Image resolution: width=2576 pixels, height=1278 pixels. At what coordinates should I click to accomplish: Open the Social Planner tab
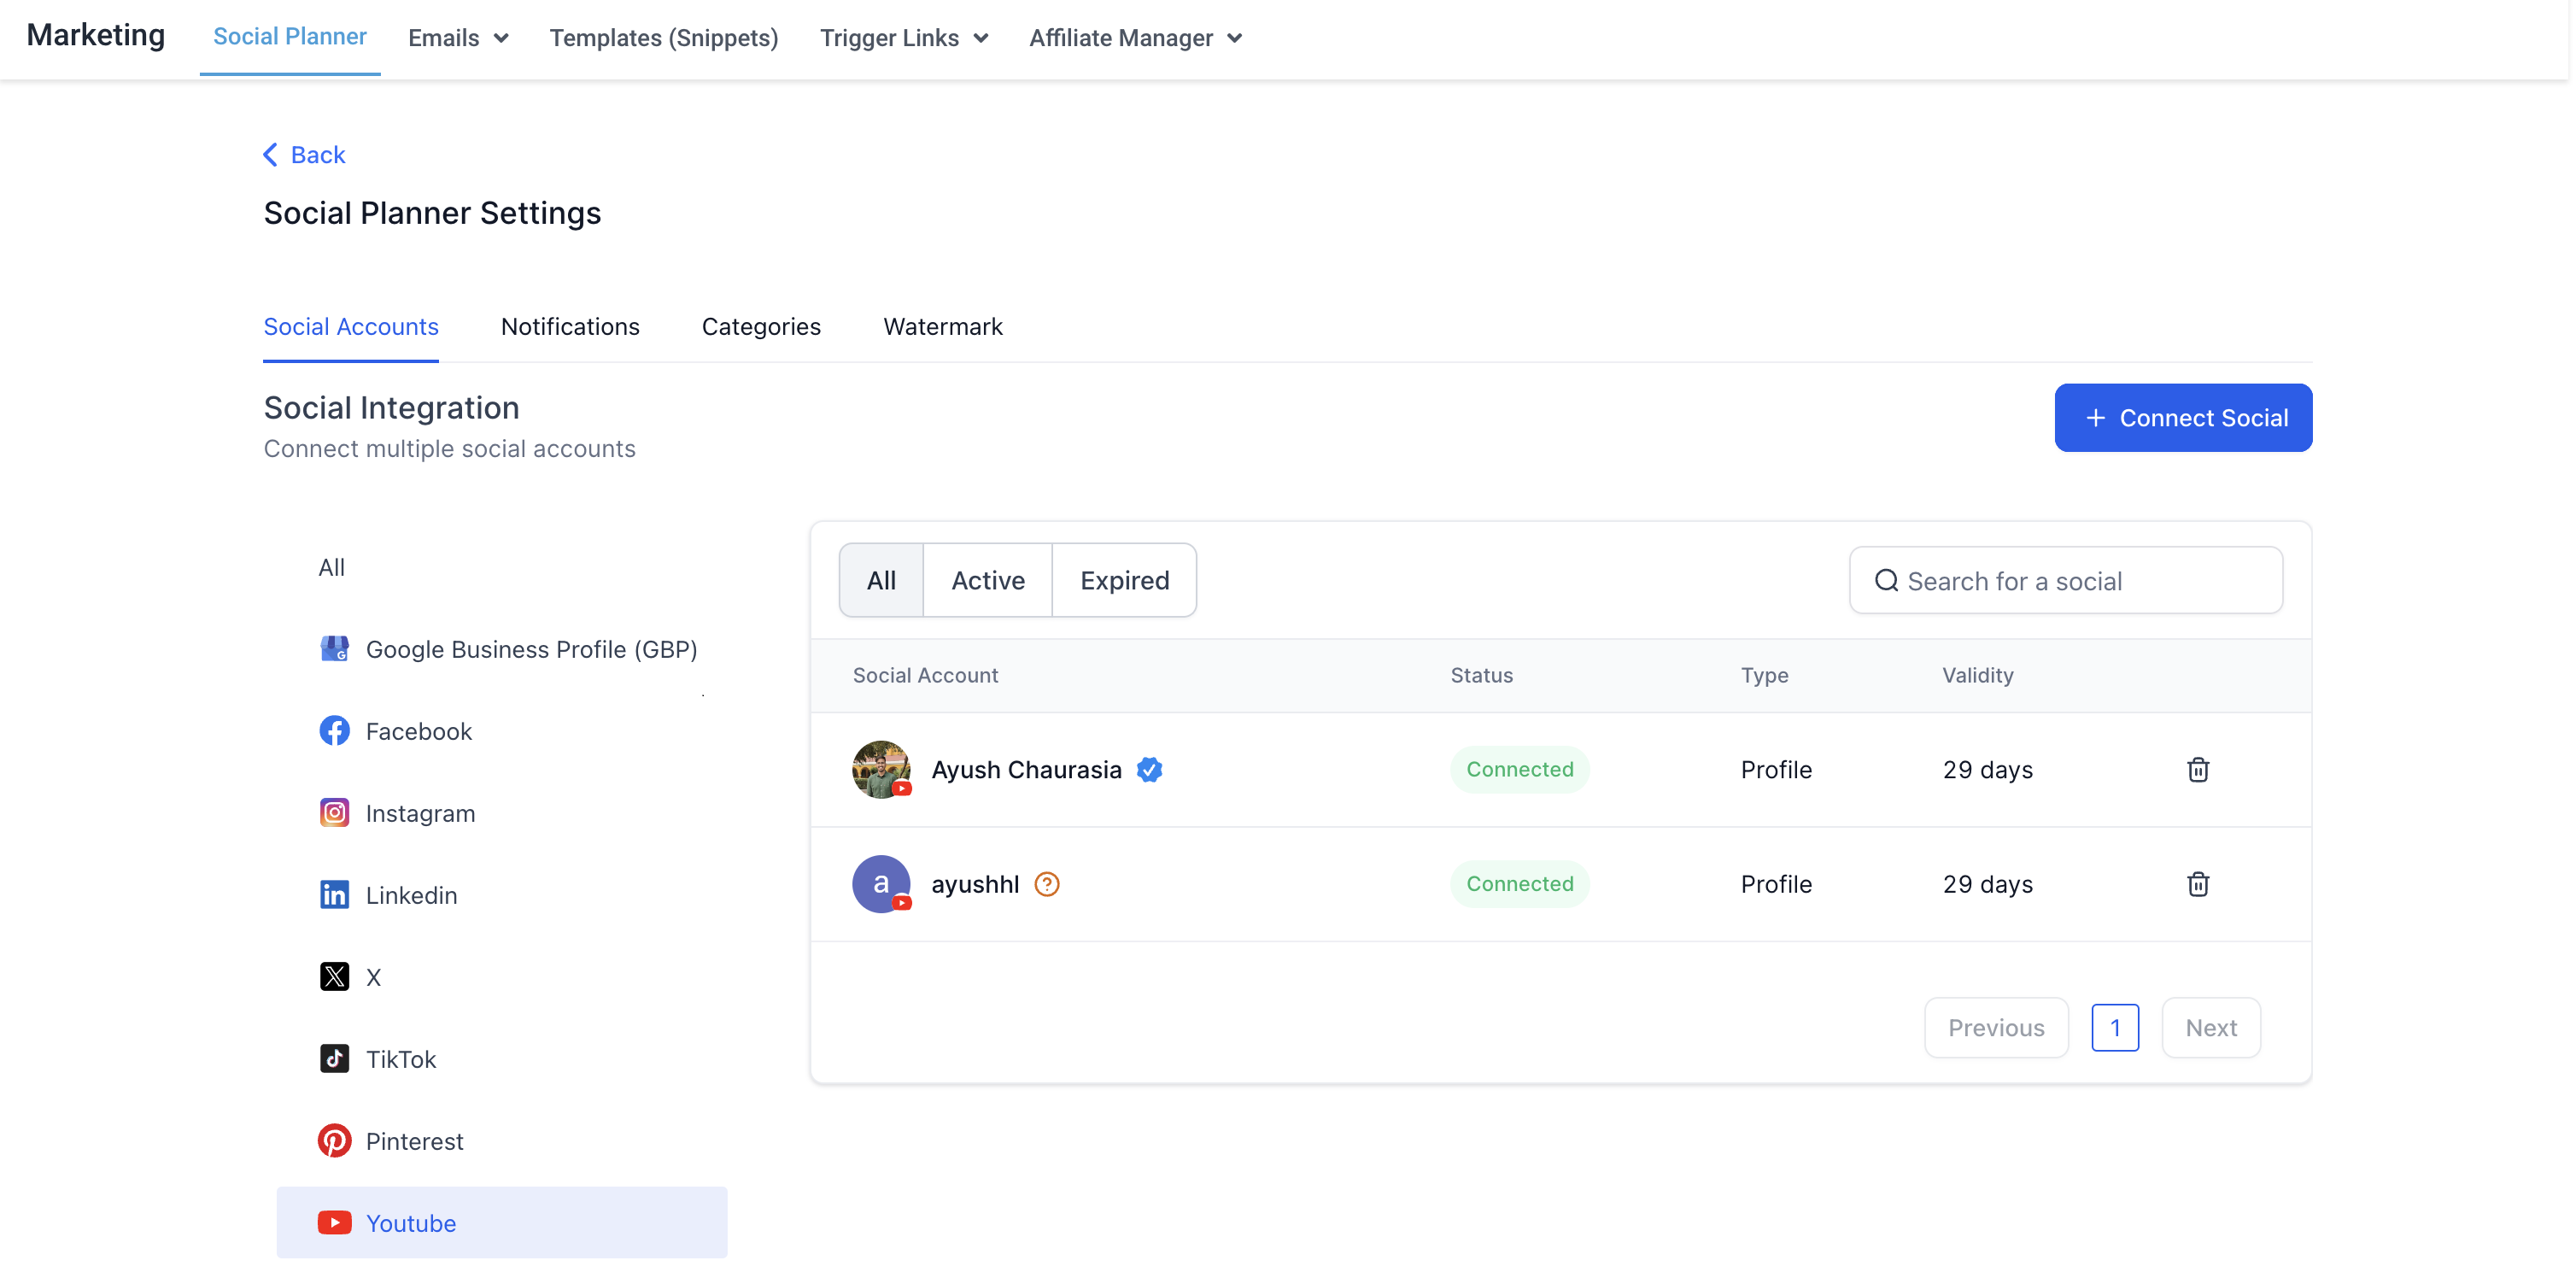point(290,37)
